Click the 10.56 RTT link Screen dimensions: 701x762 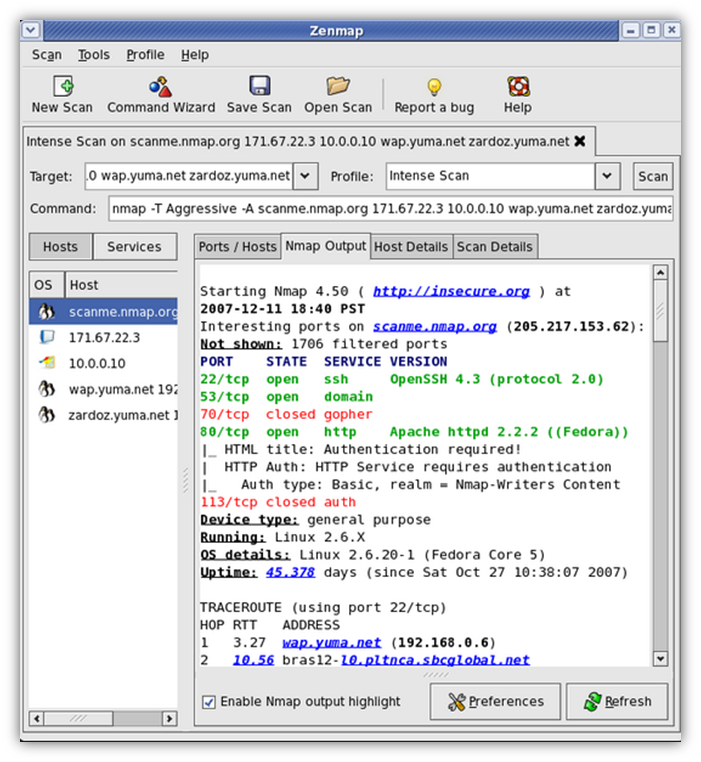(x=253, y=660)
